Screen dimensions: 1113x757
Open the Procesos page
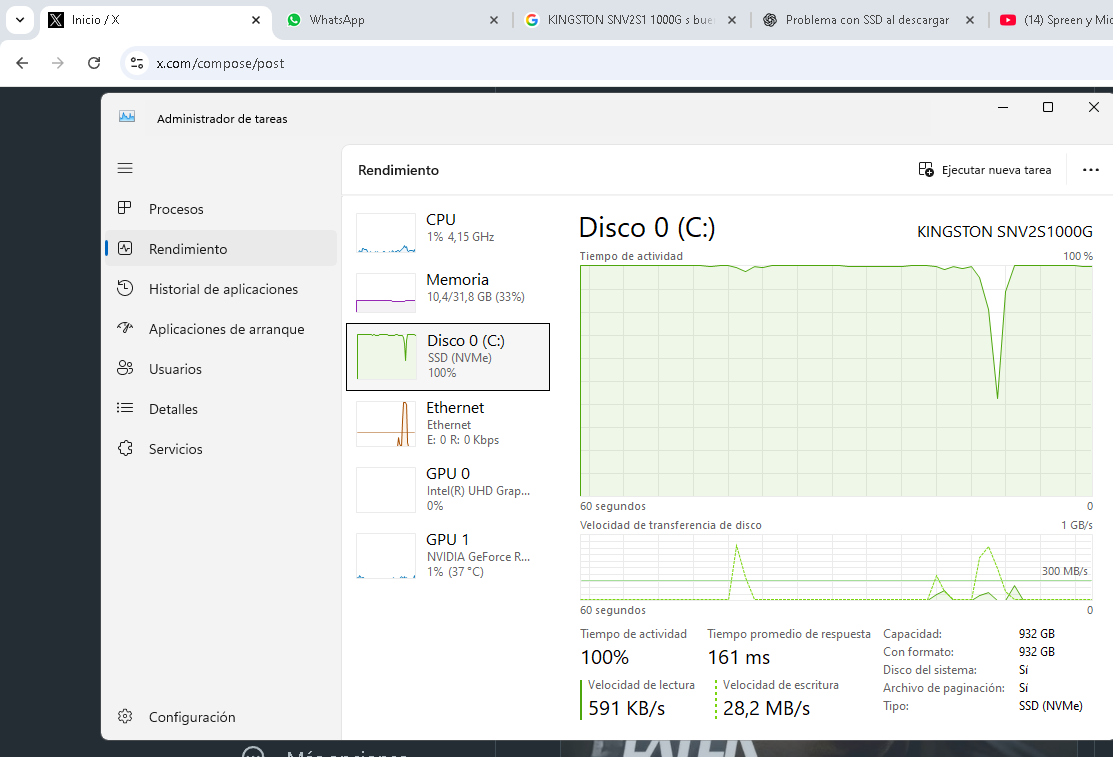(x=221, y=209)
